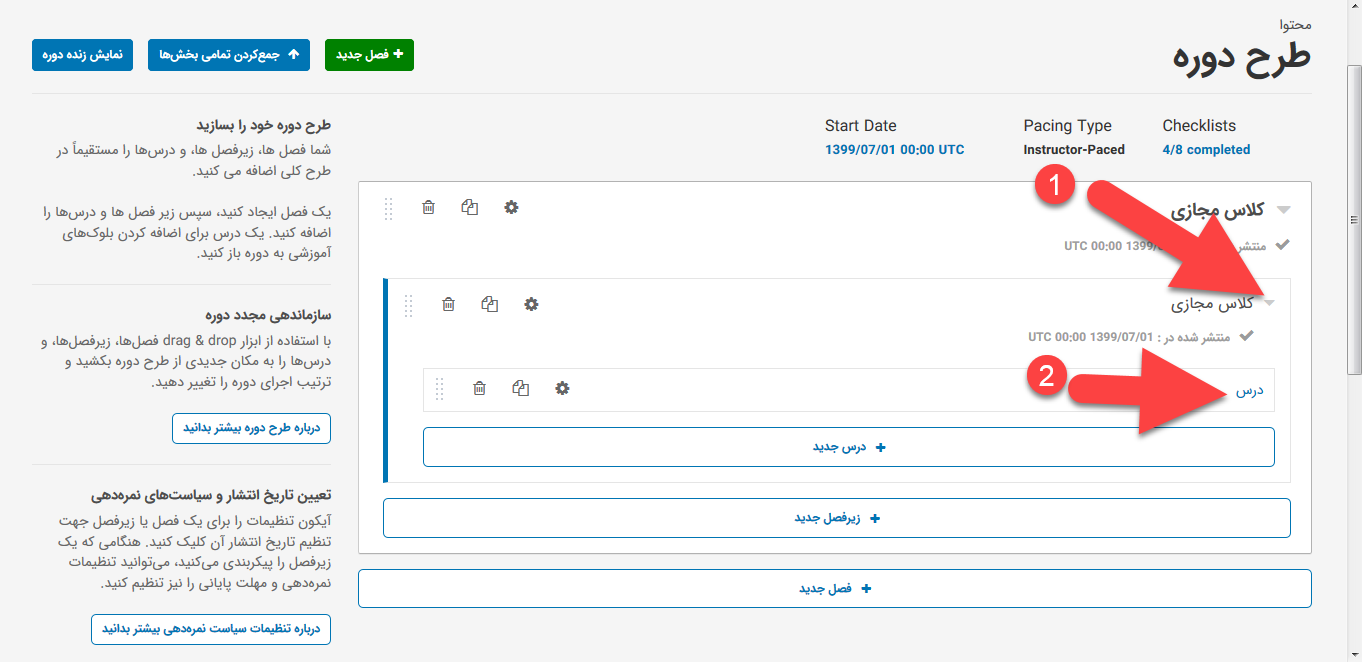Viewport: 1362px width, 662px height.
Task: Duplicate the کلاس مجازی subsection
Action: pyautogui.click(x=490, y=304)
